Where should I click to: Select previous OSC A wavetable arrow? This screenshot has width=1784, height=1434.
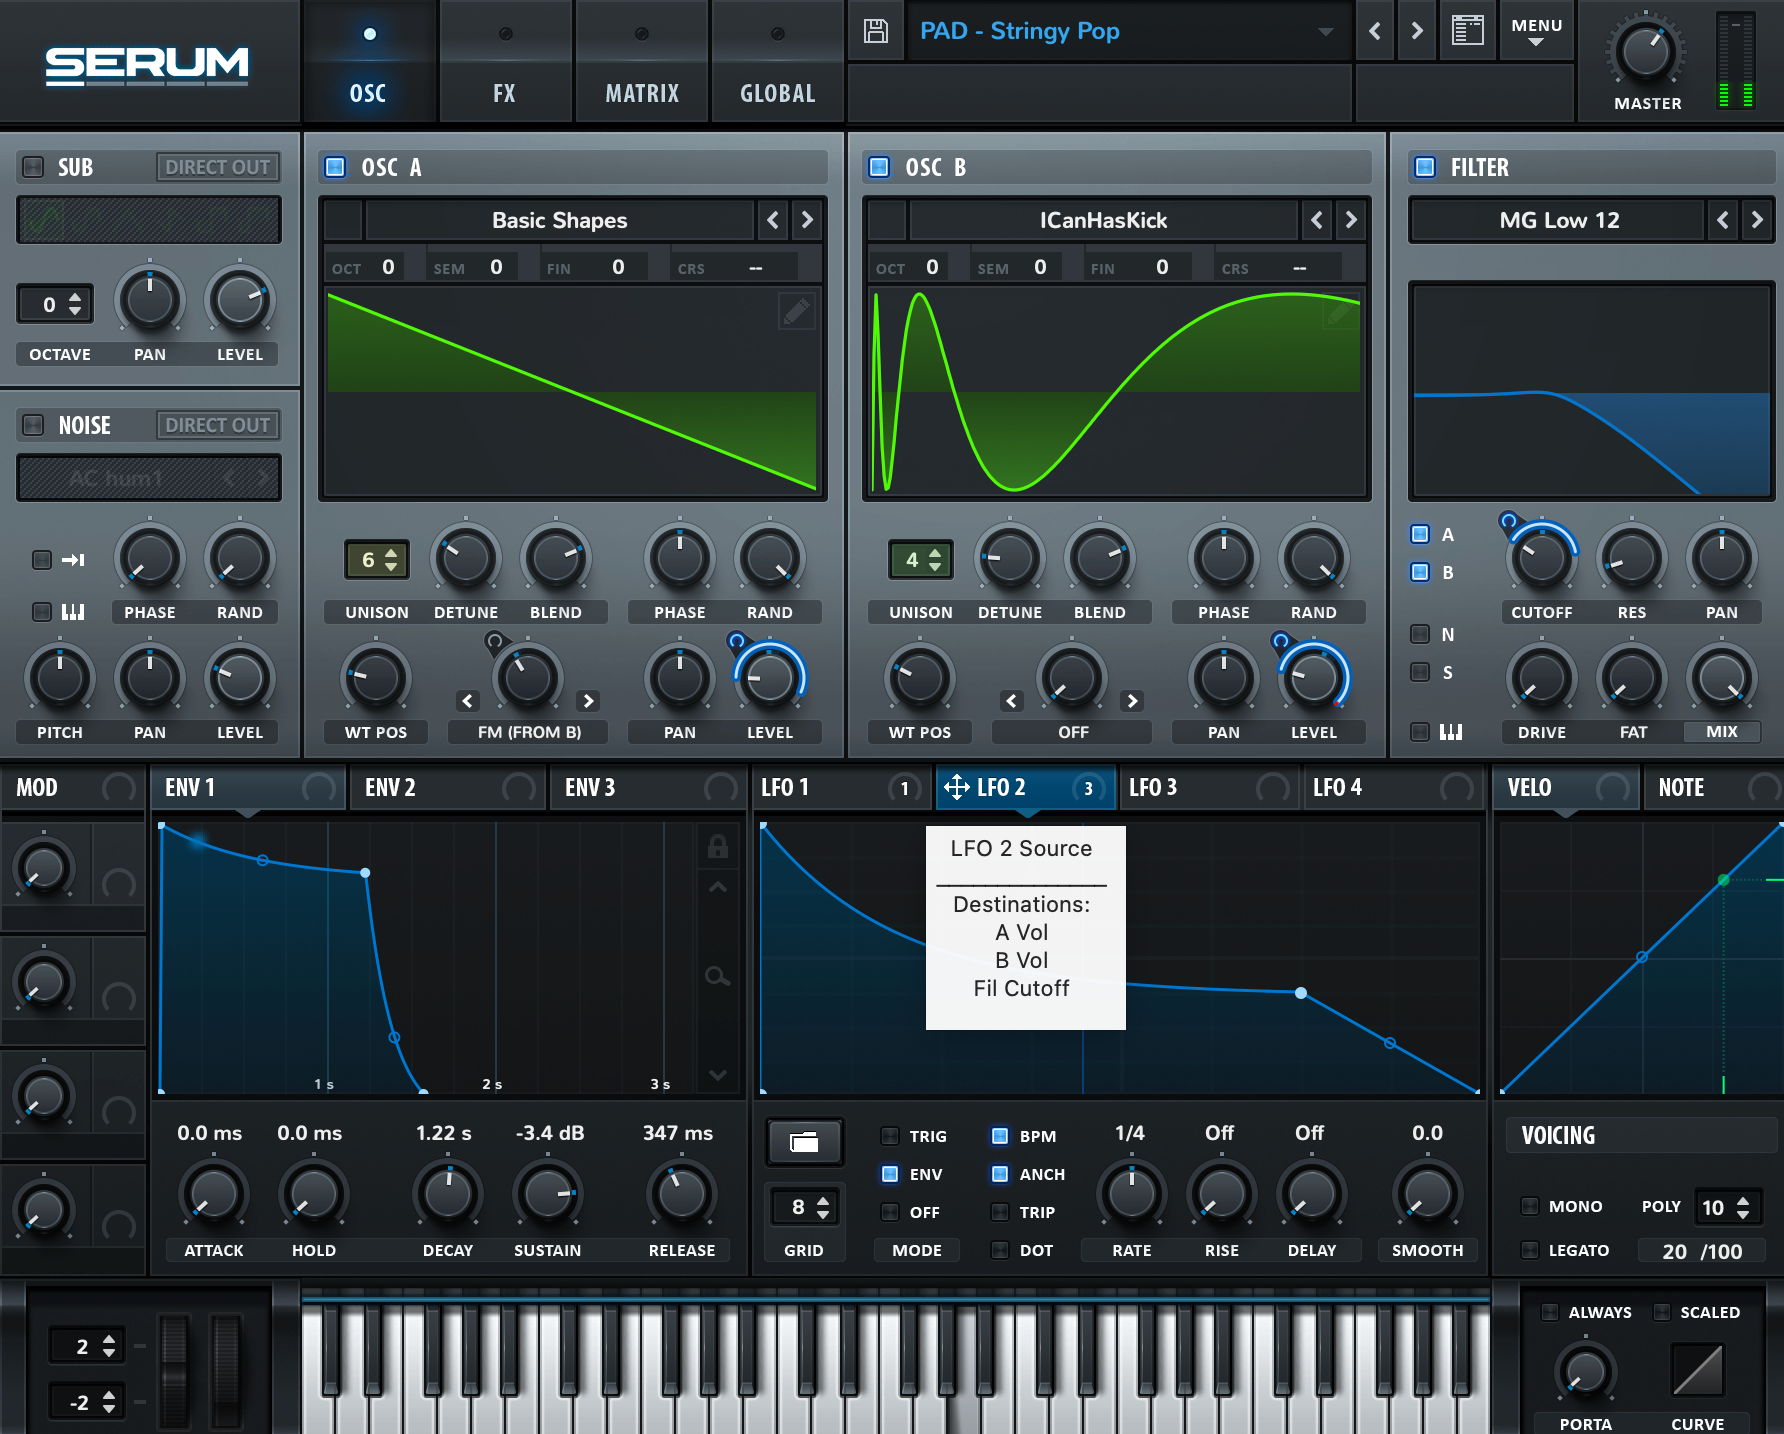click(x=773, y=220)
